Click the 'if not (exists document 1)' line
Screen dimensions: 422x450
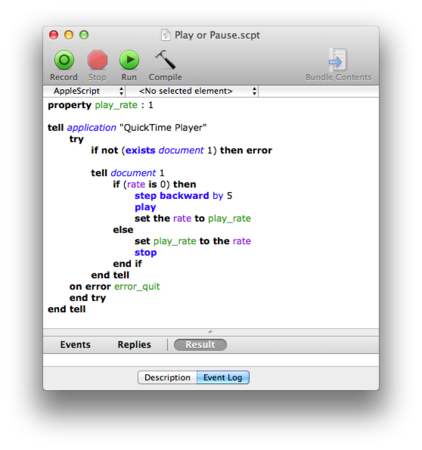[181, 150]
